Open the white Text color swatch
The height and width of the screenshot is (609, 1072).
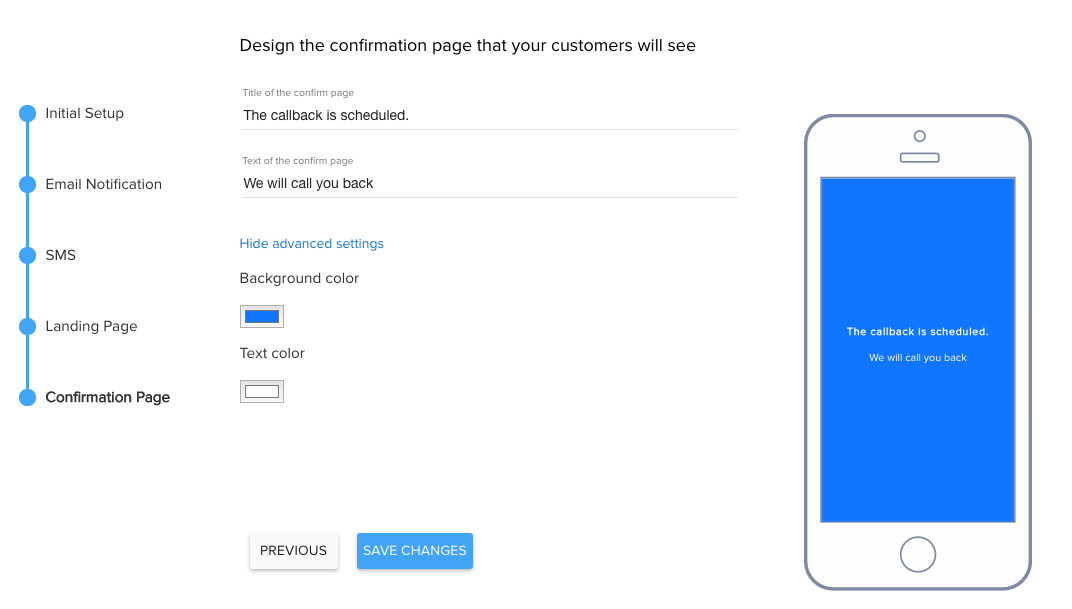[x=262, y=392]
